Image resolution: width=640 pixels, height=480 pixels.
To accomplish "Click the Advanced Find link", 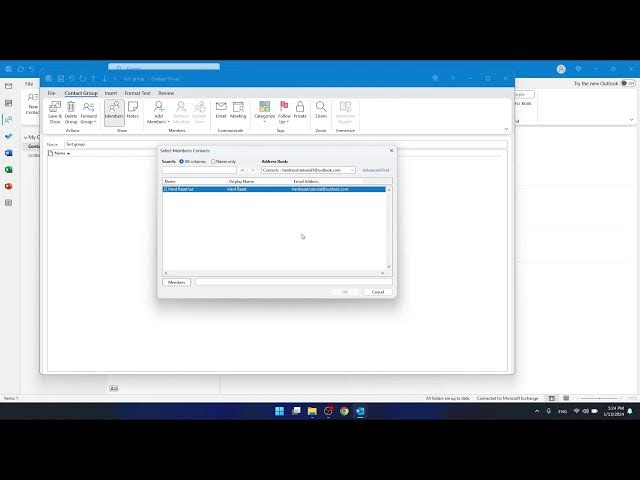I will click(x=376, y=170).
